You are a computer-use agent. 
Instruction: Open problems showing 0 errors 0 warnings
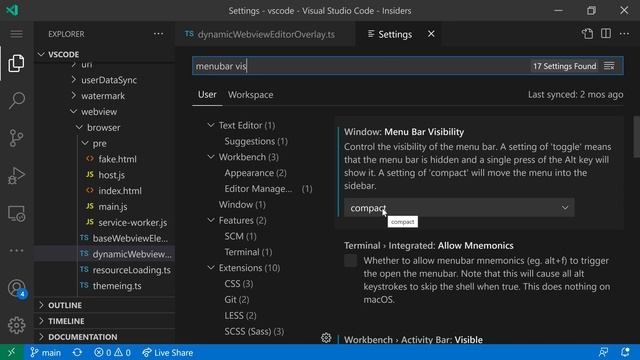112,352
